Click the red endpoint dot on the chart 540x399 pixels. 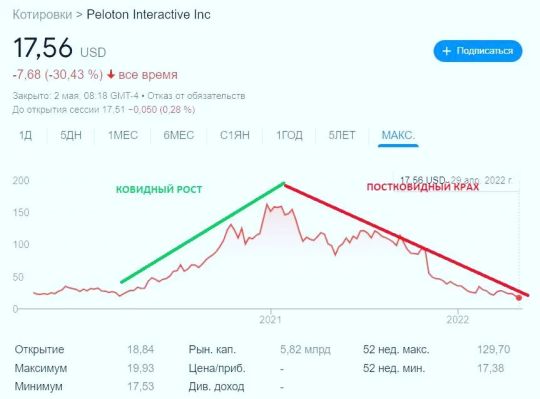519,298
